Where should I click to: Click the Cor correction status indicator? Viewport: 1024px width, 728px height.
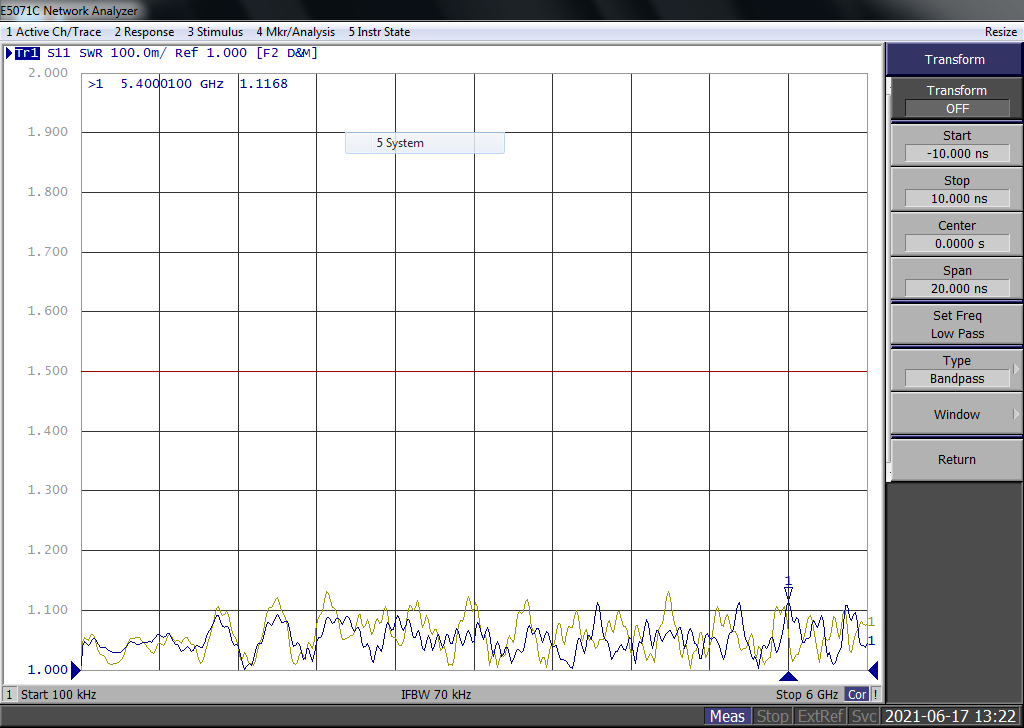pos(857,695)
